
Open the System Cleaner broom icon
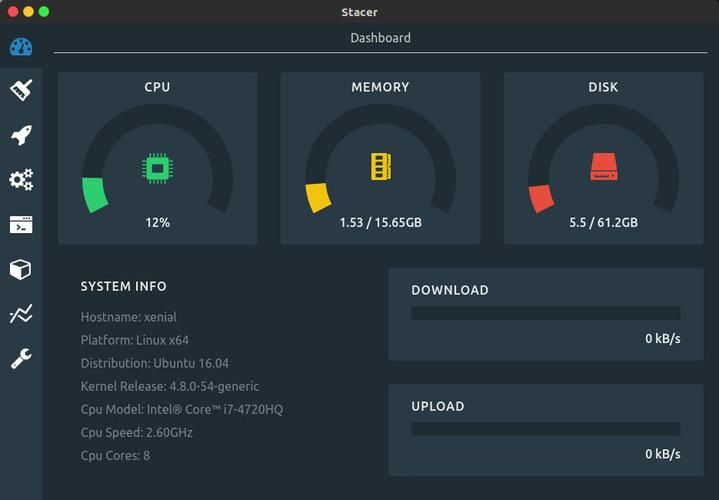[21, 90]
